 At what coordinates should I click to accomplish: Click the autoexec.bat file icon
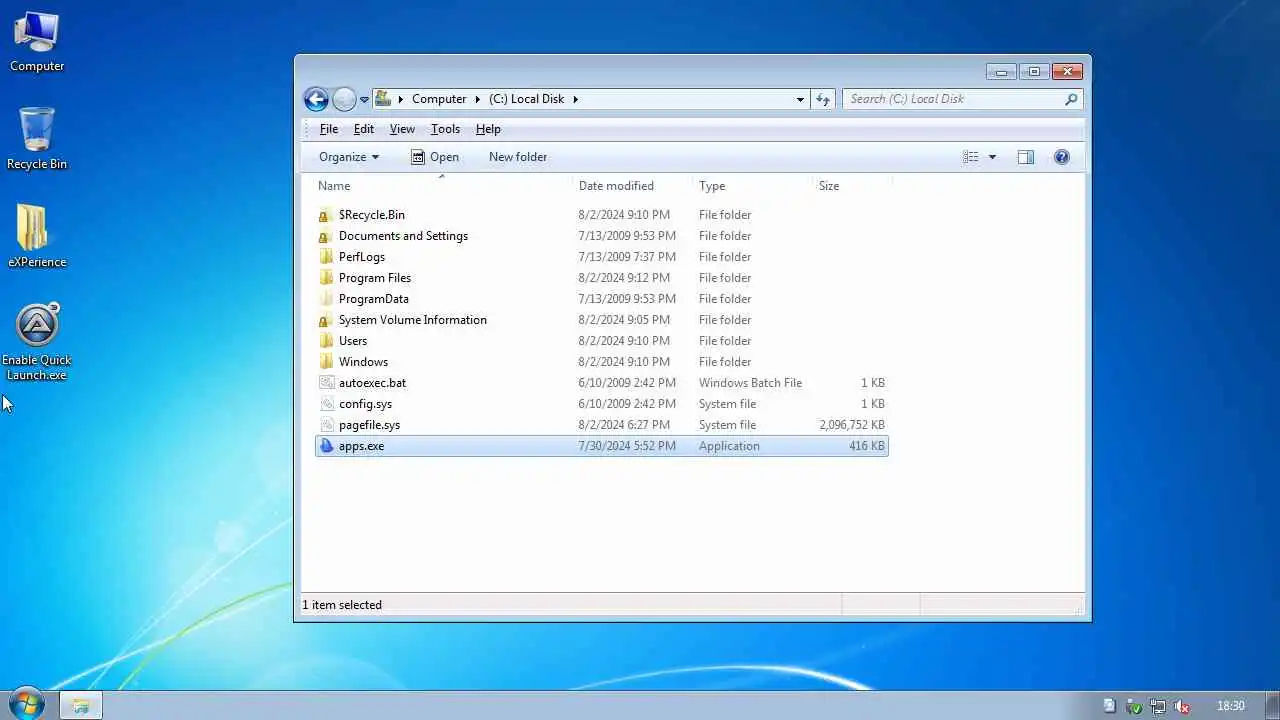tap(326, 383)
